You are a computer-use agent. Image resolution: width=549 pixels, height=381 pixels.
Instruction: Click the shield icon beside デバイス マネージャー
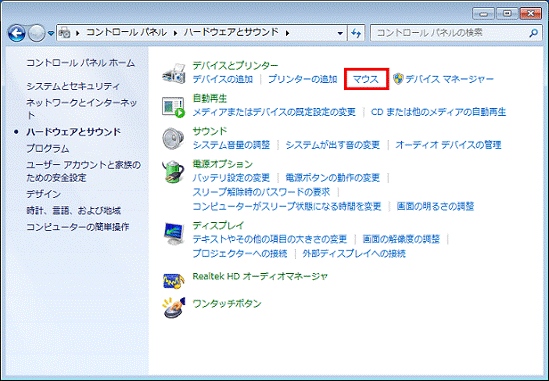(398, 79)
